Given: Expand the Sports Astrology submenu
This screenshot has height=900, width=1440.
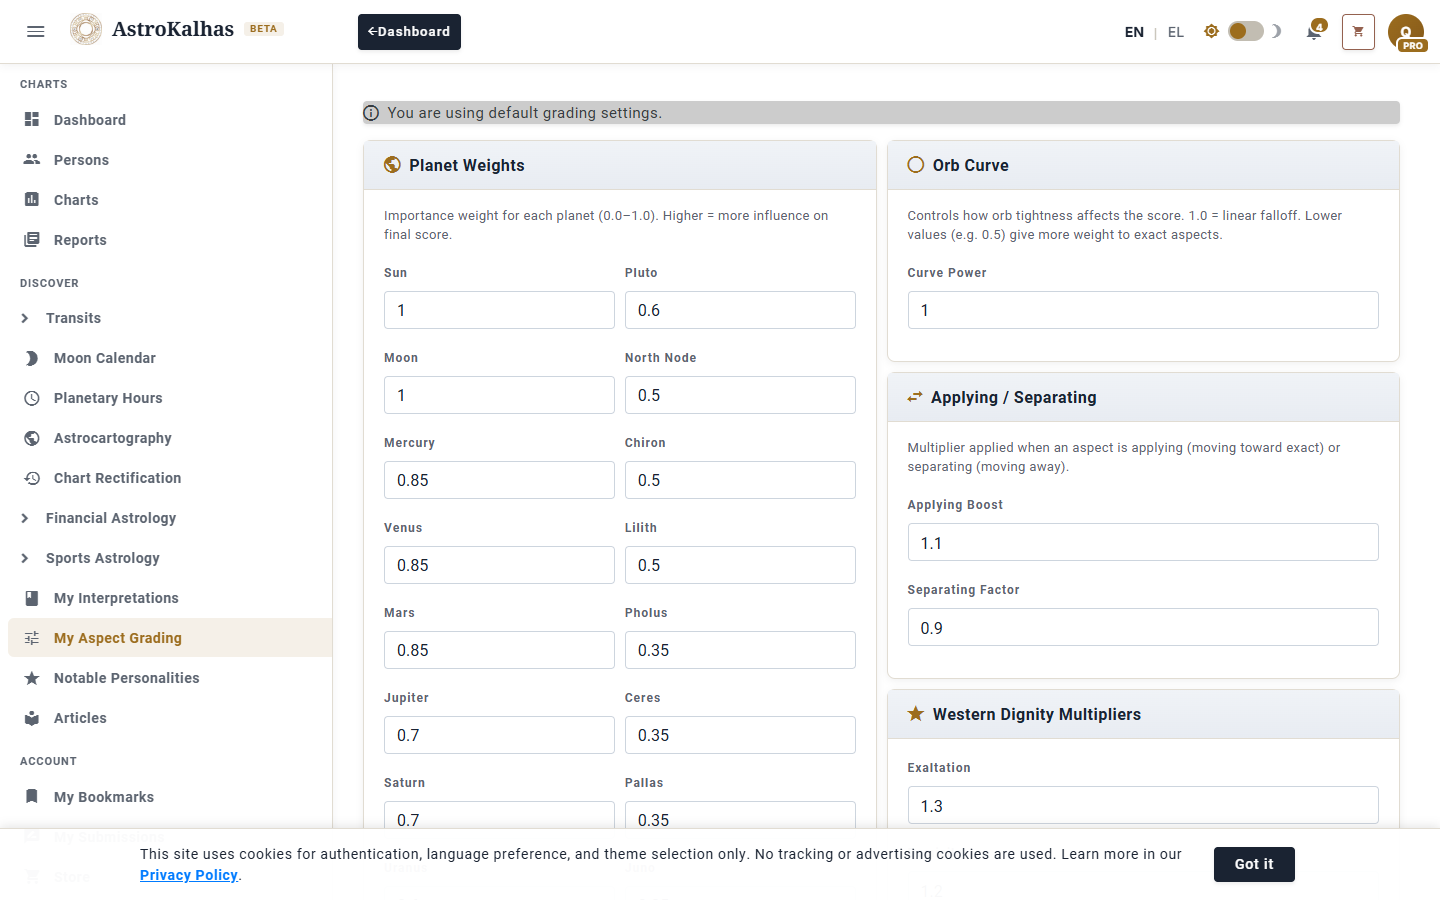Looking at the screenshot, I should tap(25, 558).
